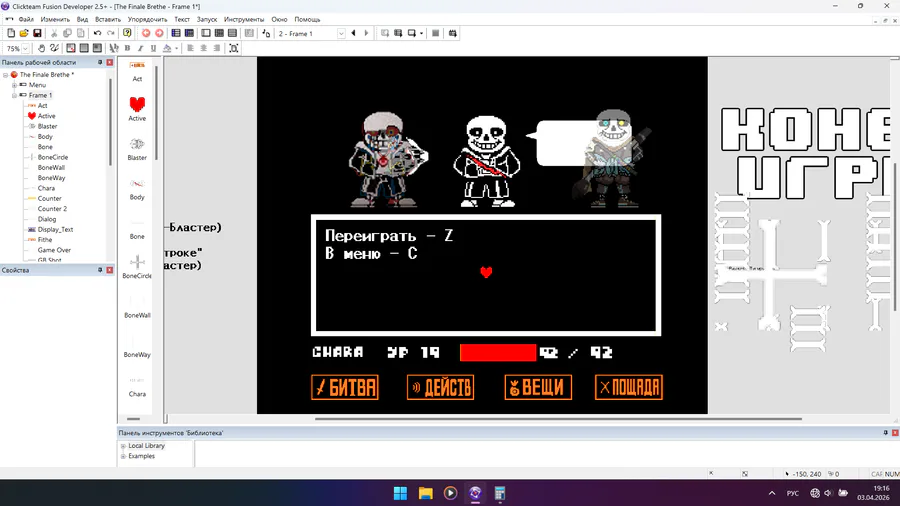Click the frame editor horizontal scrollbar

pyautogui.click(x=558, y=419)
